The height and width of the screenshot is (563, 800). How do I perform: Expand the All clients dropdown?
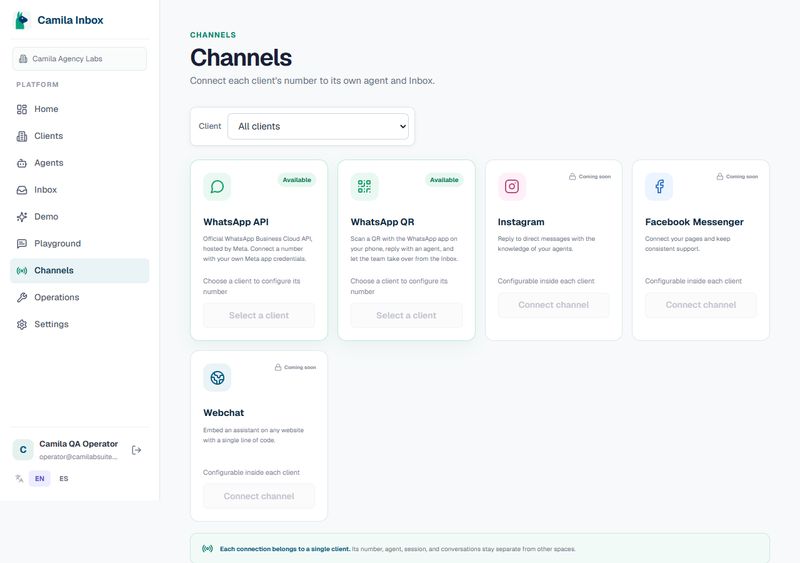tap(318, 127)
